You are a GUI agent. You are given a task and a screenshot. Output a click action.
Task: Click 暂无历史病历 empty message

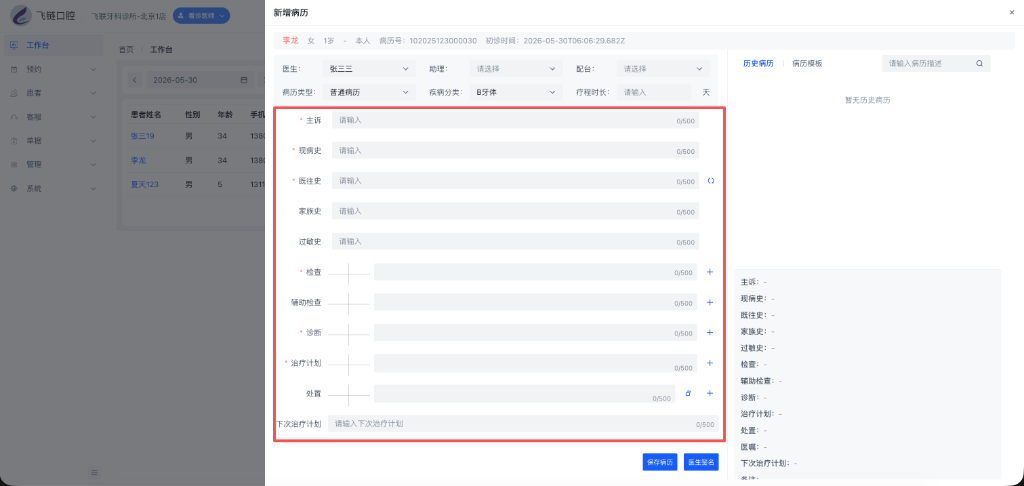[867, 101]
